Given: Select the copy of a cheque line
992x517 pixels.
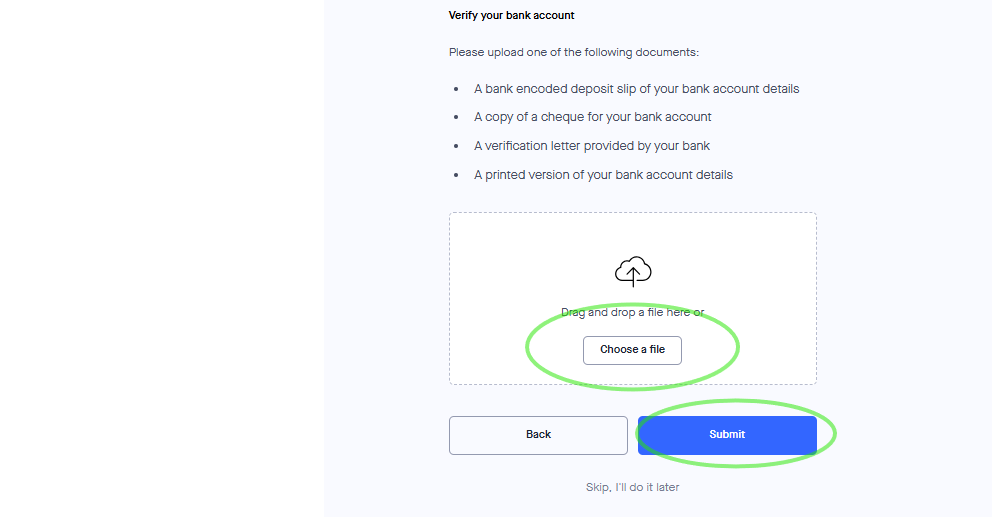Looking at the screenshot, I should coord(592,117).
